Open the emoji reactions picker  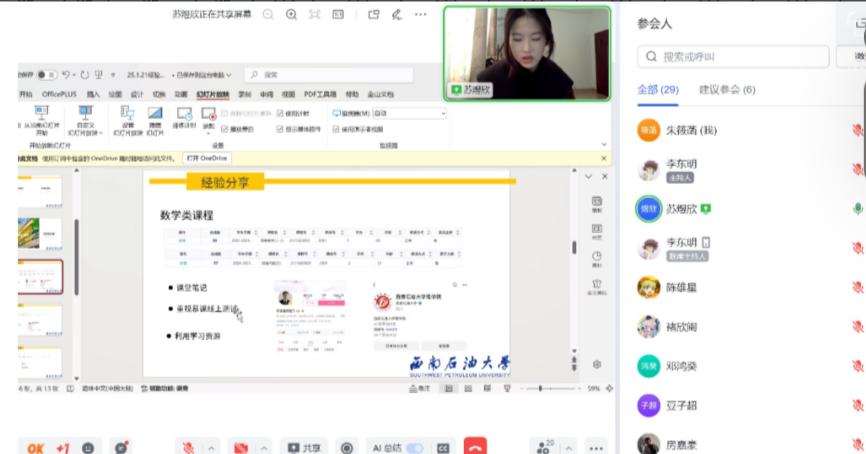click(88, 448)
